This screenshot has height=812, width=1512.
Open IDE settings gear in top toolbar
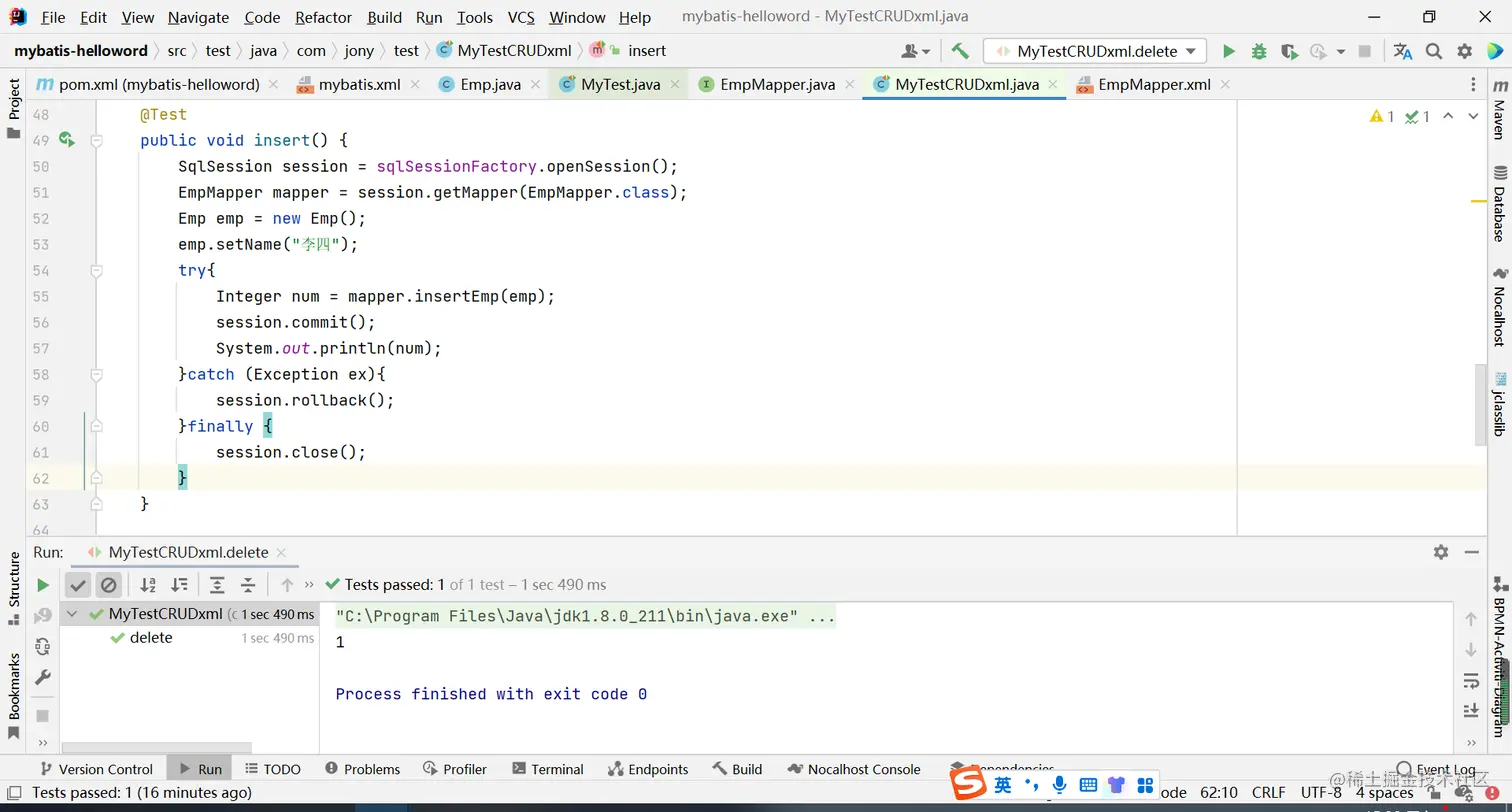pyautogui.click(x=1465, y=51)
